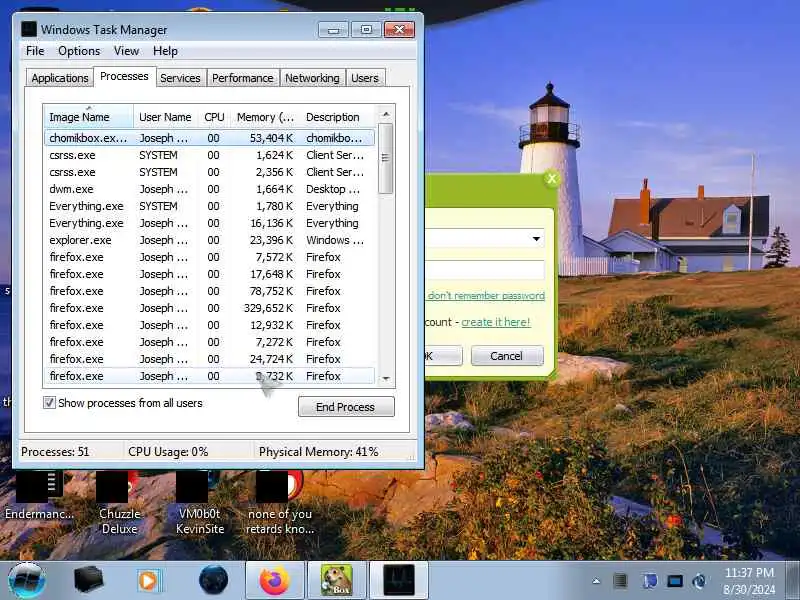The width and height of the screenshot is (800, 600).
Task: Click scroll up arrow in process list
Action: pos(386,114)
